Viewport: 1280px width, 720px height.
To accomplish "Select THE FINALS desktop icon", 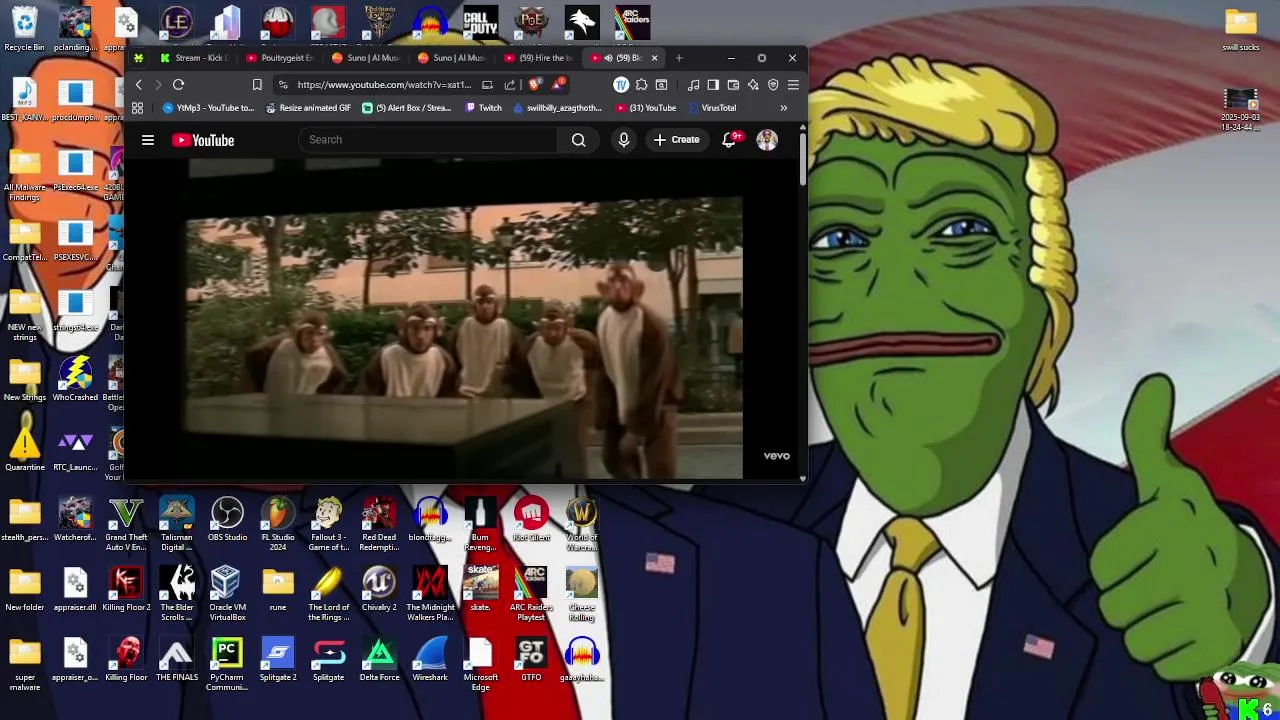I will point(177,660).
